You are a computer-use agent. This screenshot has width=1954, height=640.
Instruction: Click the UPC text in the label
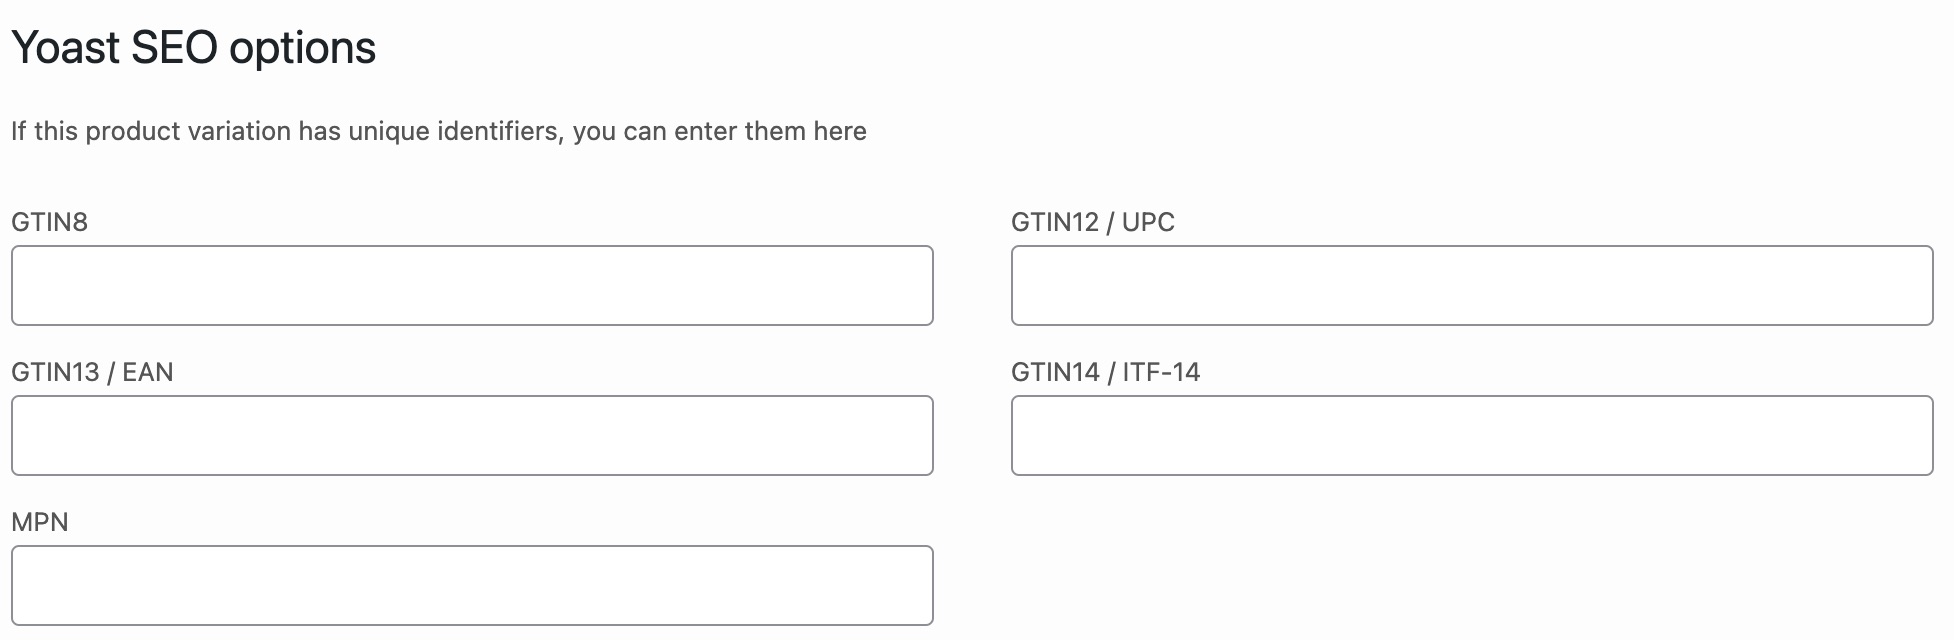1148,222
